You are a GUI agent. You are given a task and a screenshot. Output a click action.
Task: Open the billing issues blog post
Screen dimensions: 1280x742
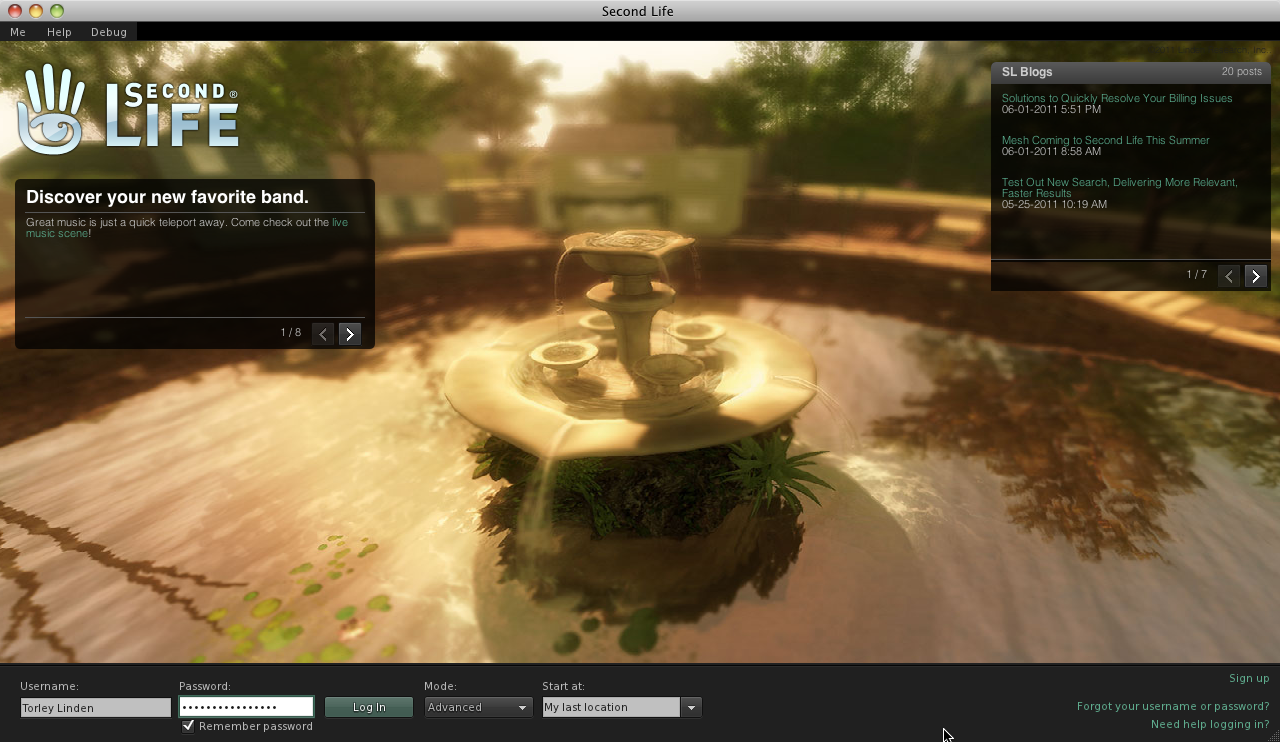(1116, 98)
